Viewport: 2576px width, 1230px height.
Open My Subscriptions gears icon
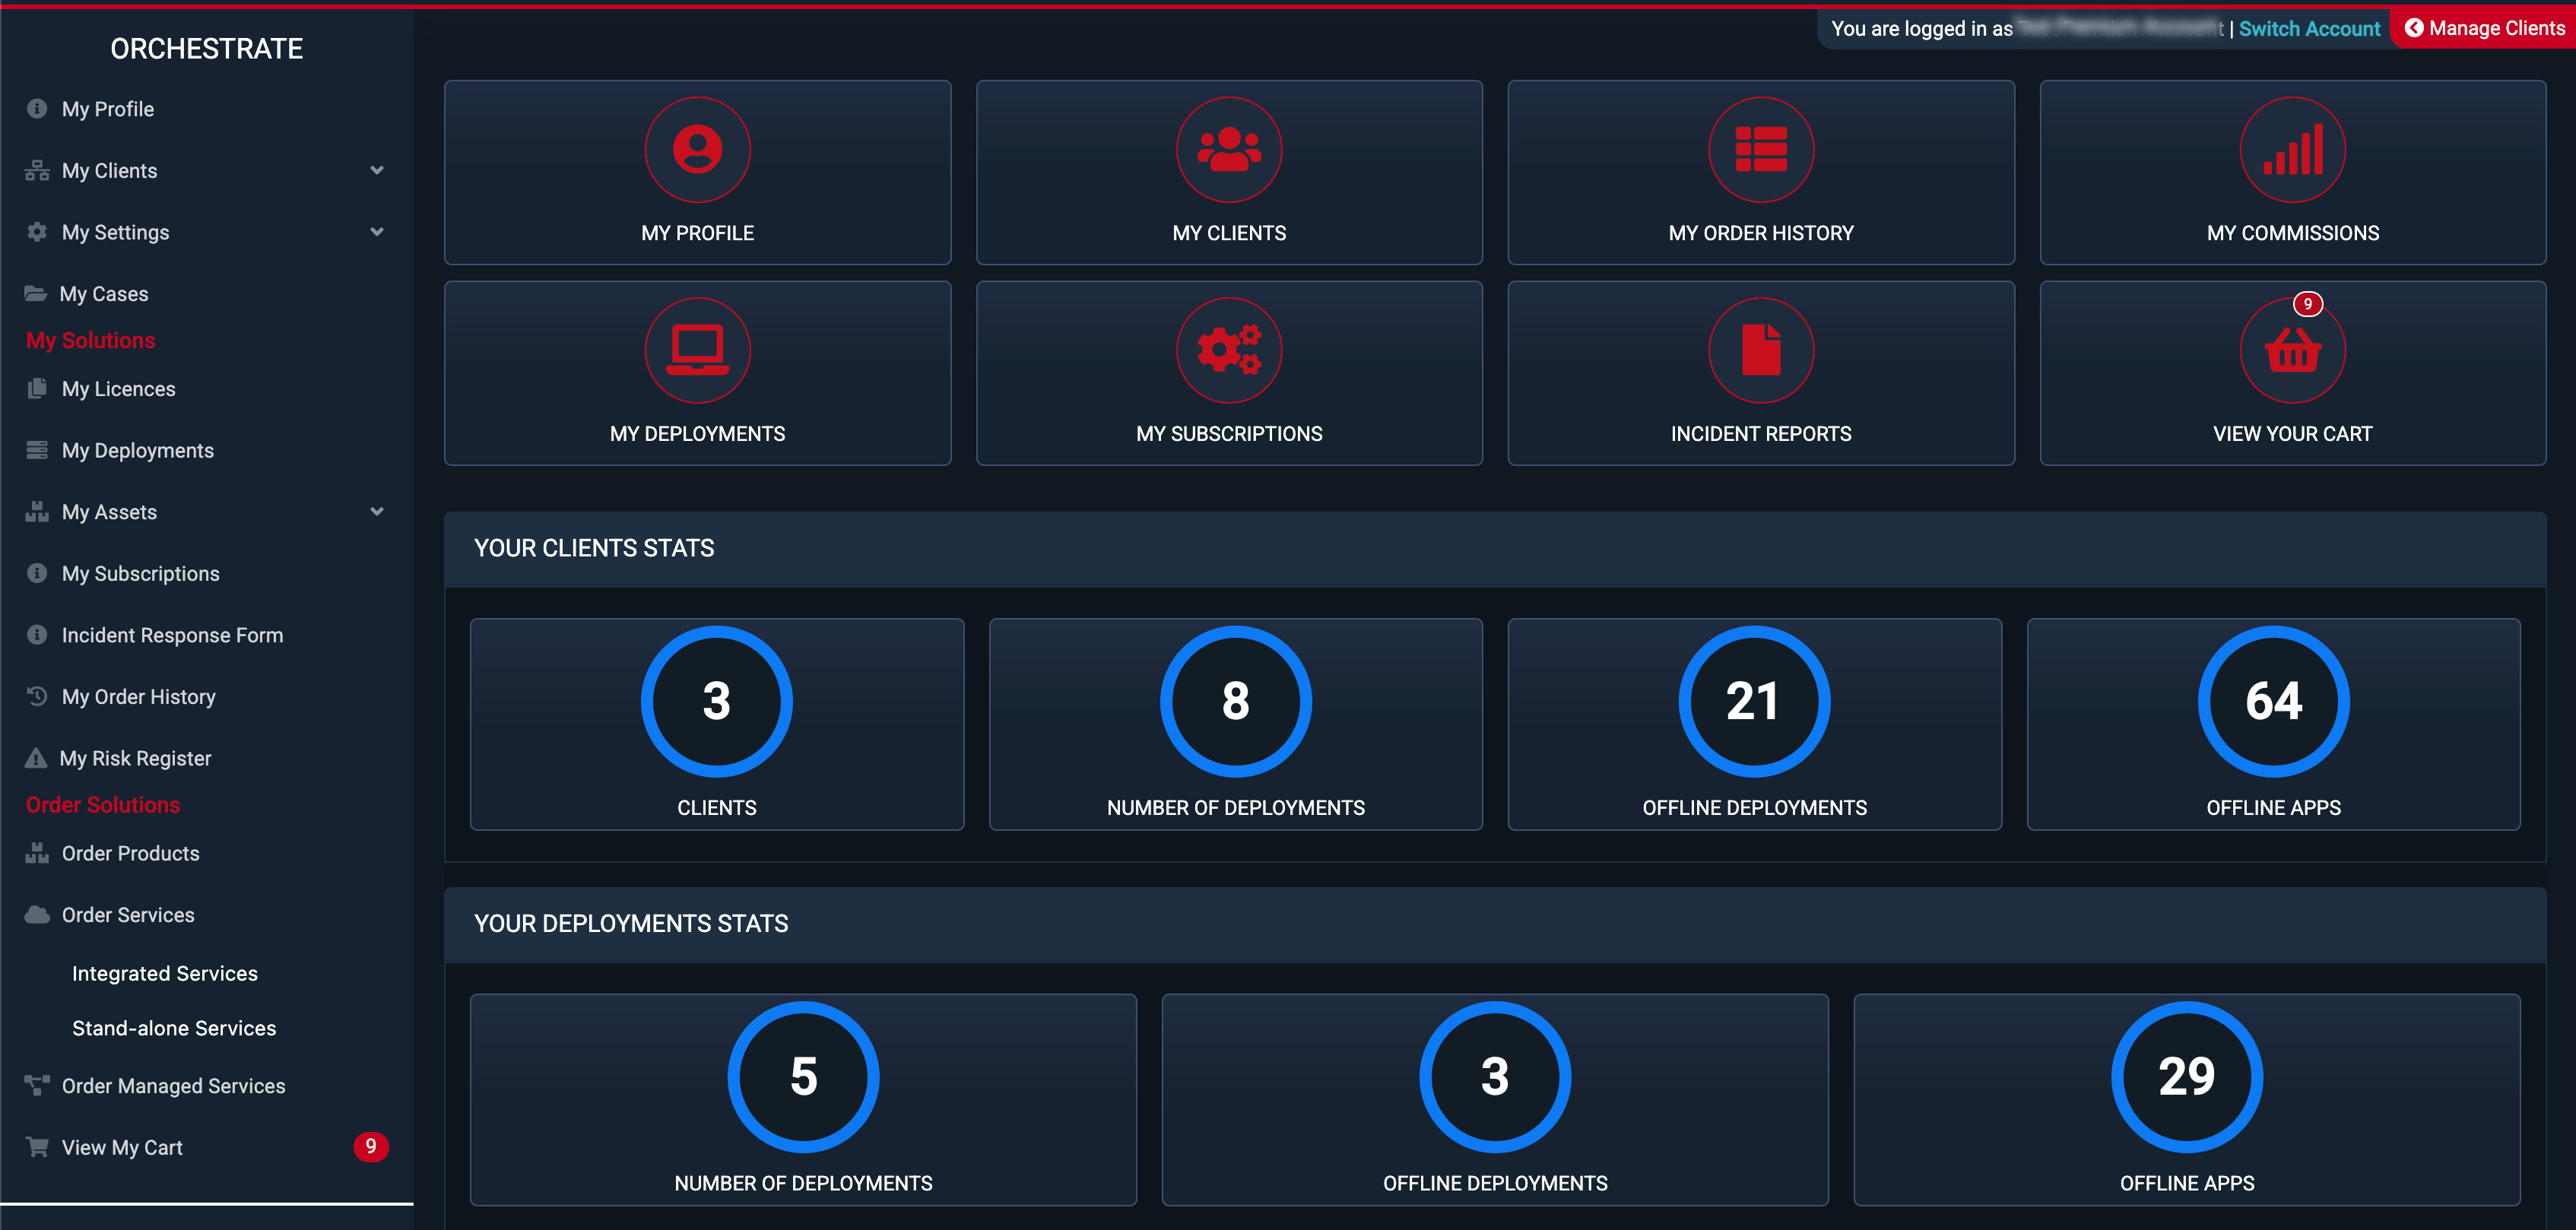(x=1228, y=350)
